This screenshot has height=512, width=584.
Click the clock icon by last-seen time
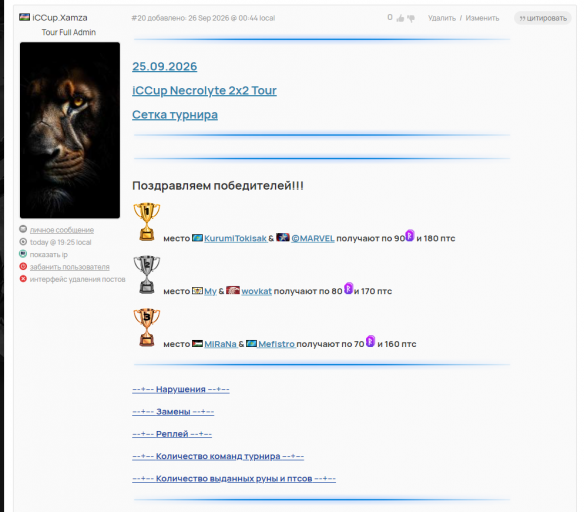tap(23, 242)
